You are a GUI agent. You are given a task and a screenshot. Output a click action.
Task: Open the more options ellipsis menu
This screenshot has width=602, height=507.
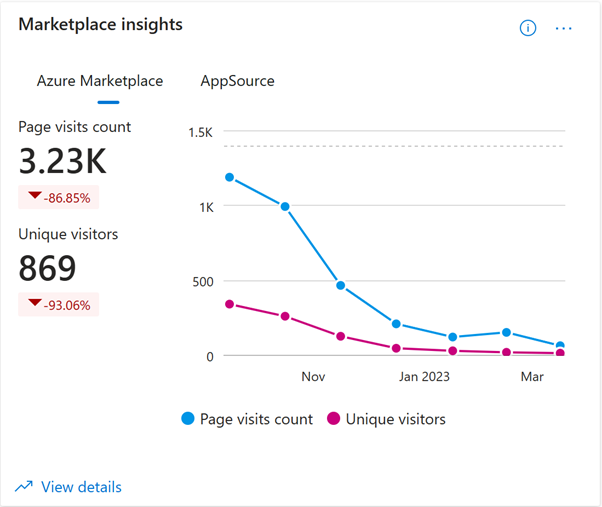pos(563,28)
